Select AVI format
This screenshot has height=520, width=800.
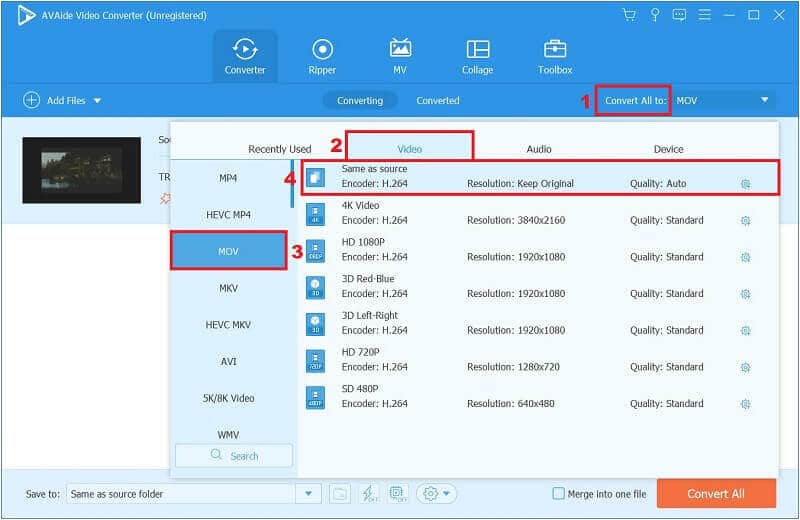pyautogui.click(x=230, y=362)
